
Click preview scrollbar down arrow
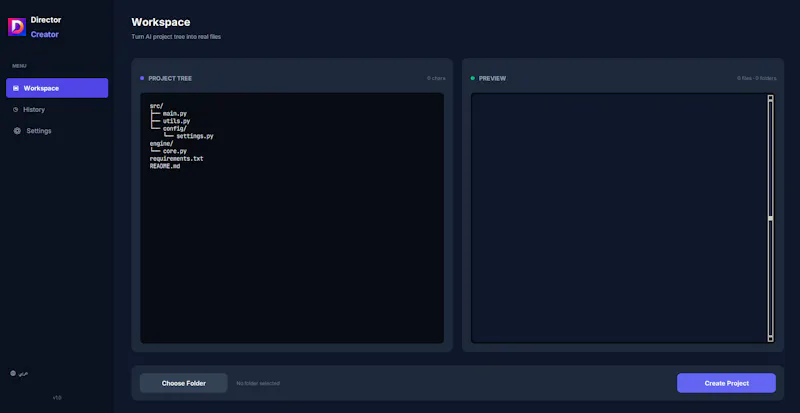pyautogui.click(x=770, y=338)
